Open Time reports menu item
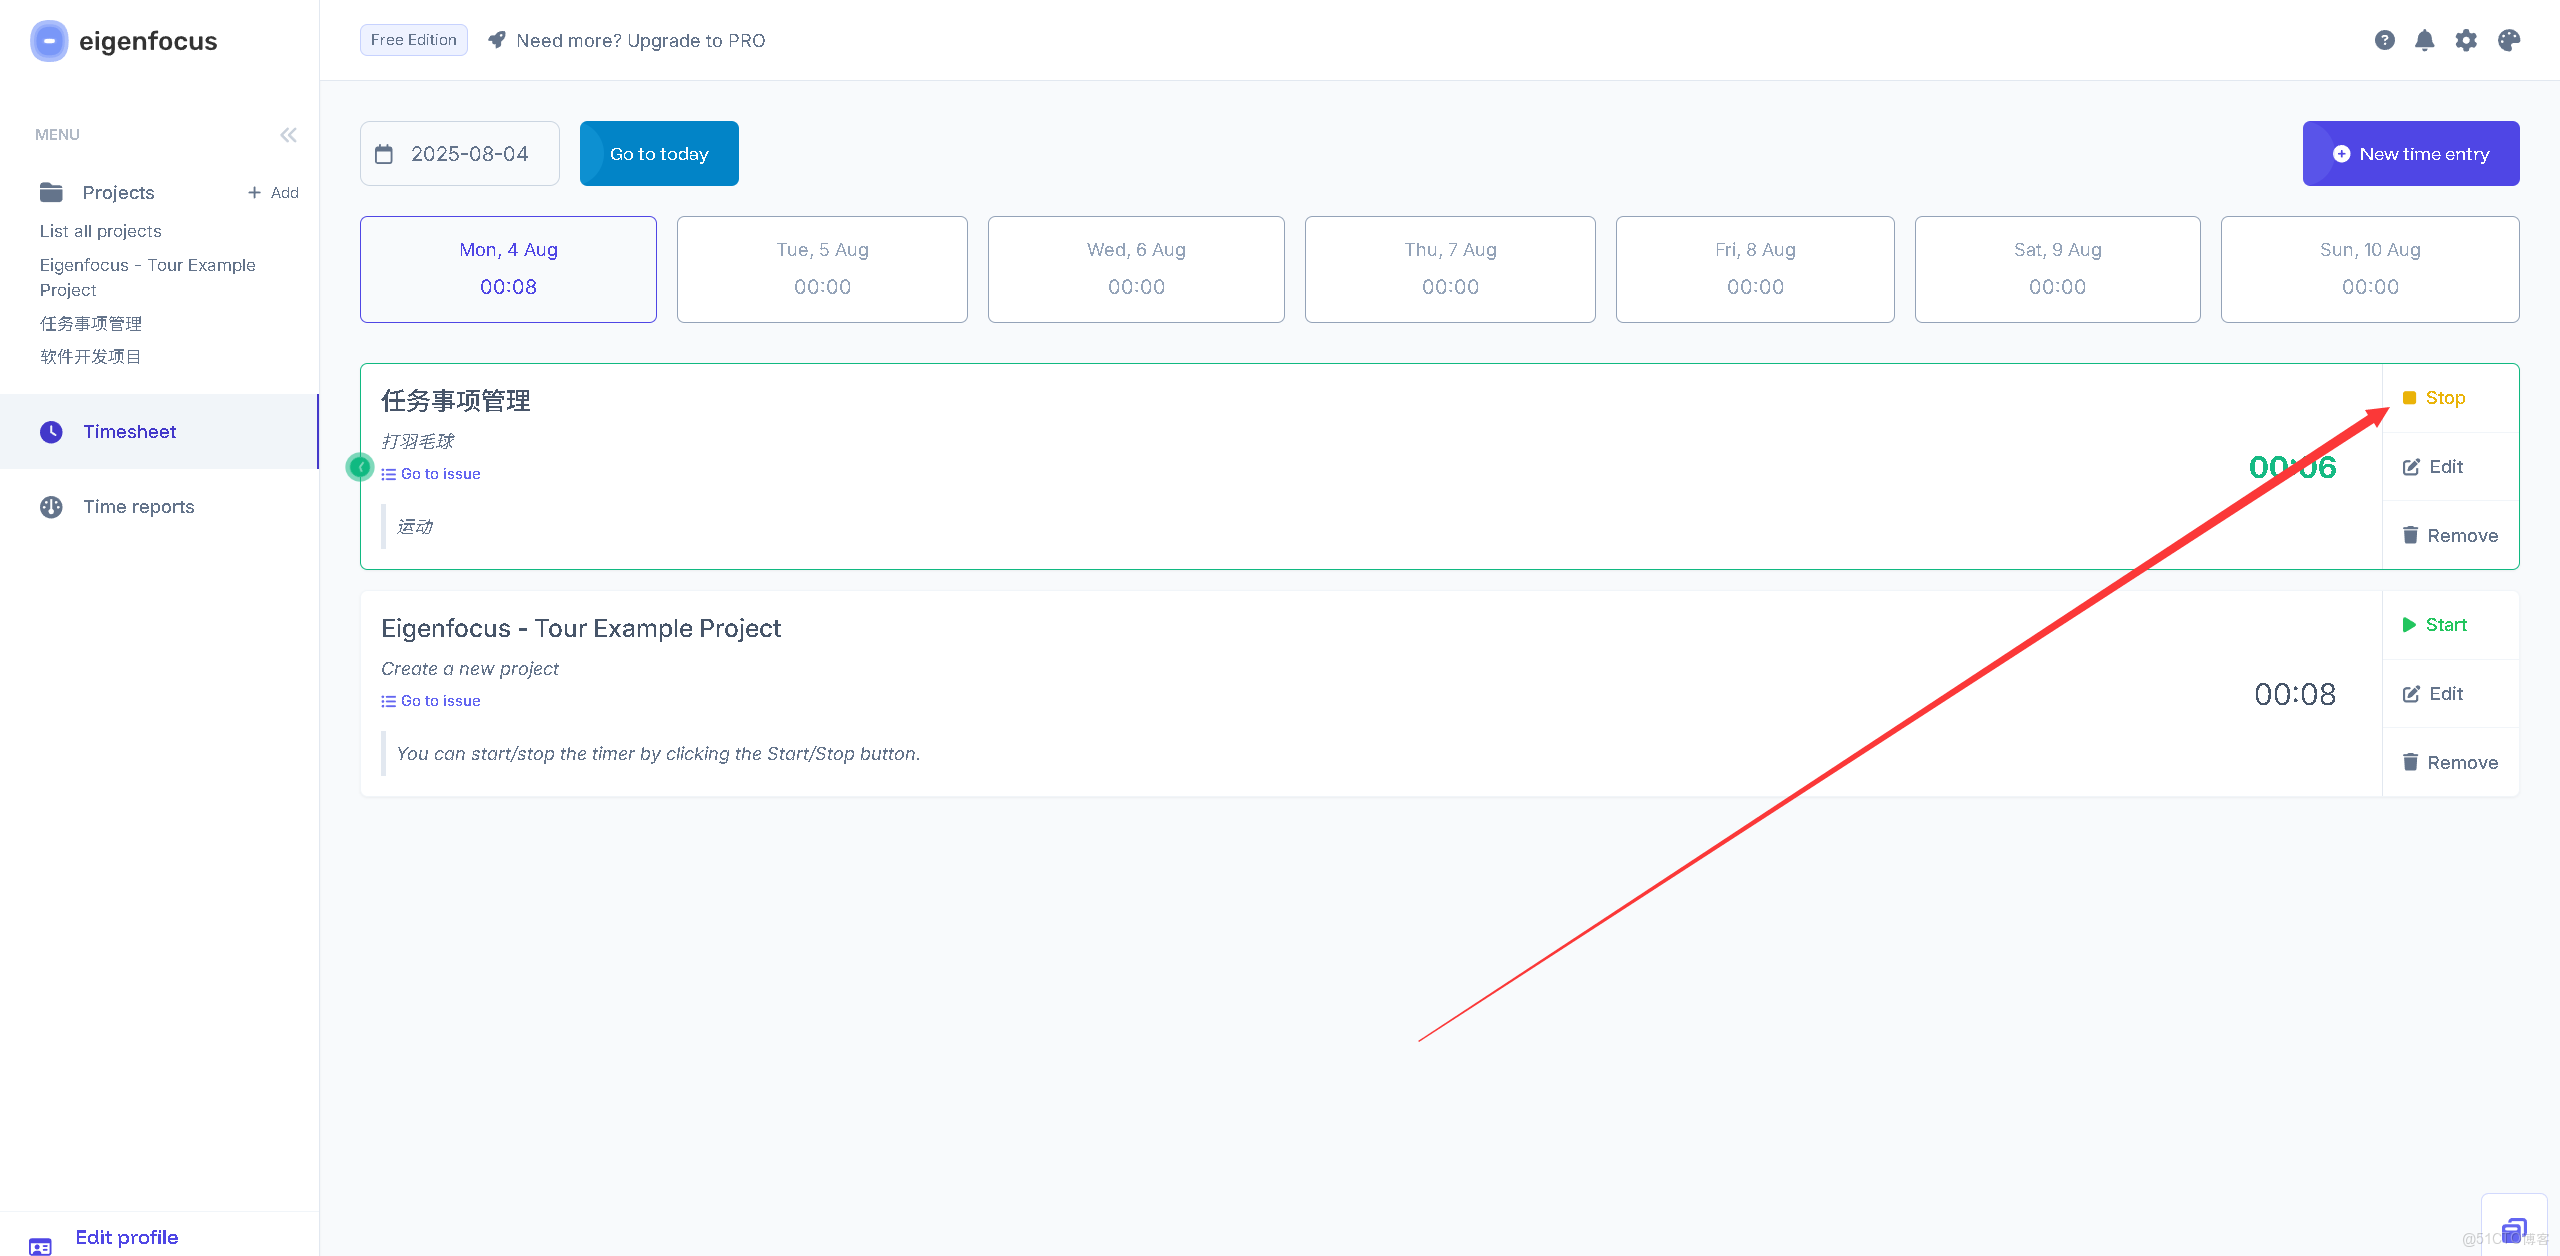The image size is (2560, 1256). coord(138,507)
